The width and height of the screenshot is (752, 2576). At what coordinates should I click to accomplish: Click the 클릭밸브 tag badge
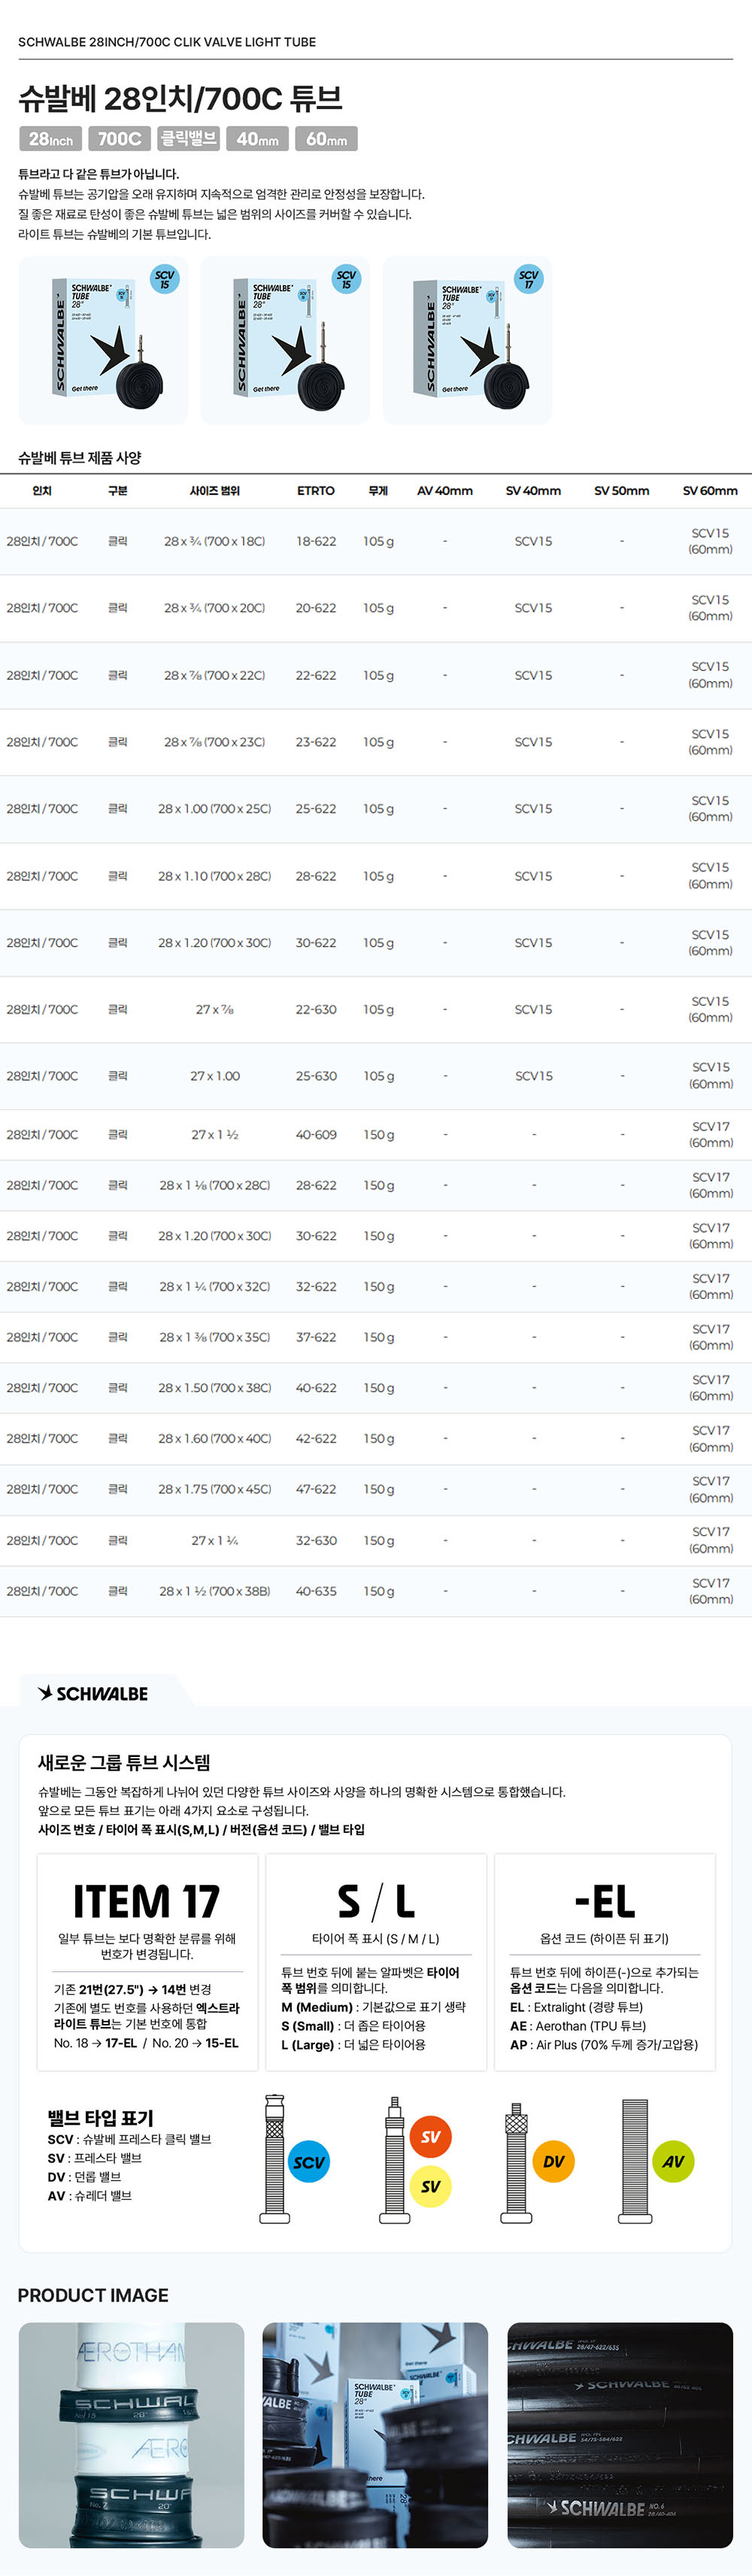click(x=189, y=139)
